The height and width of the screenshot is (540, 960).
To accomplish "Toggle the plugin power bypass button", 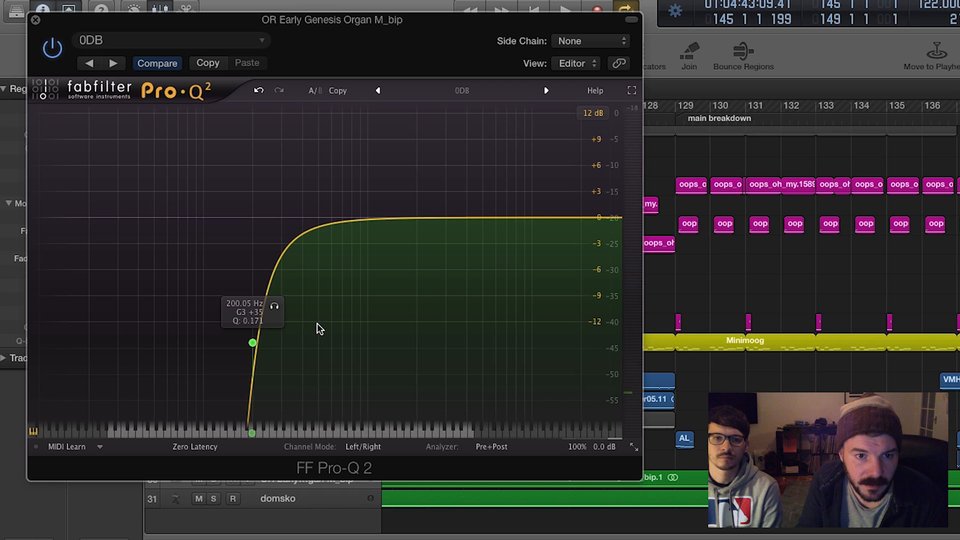I will coord(52,48).
